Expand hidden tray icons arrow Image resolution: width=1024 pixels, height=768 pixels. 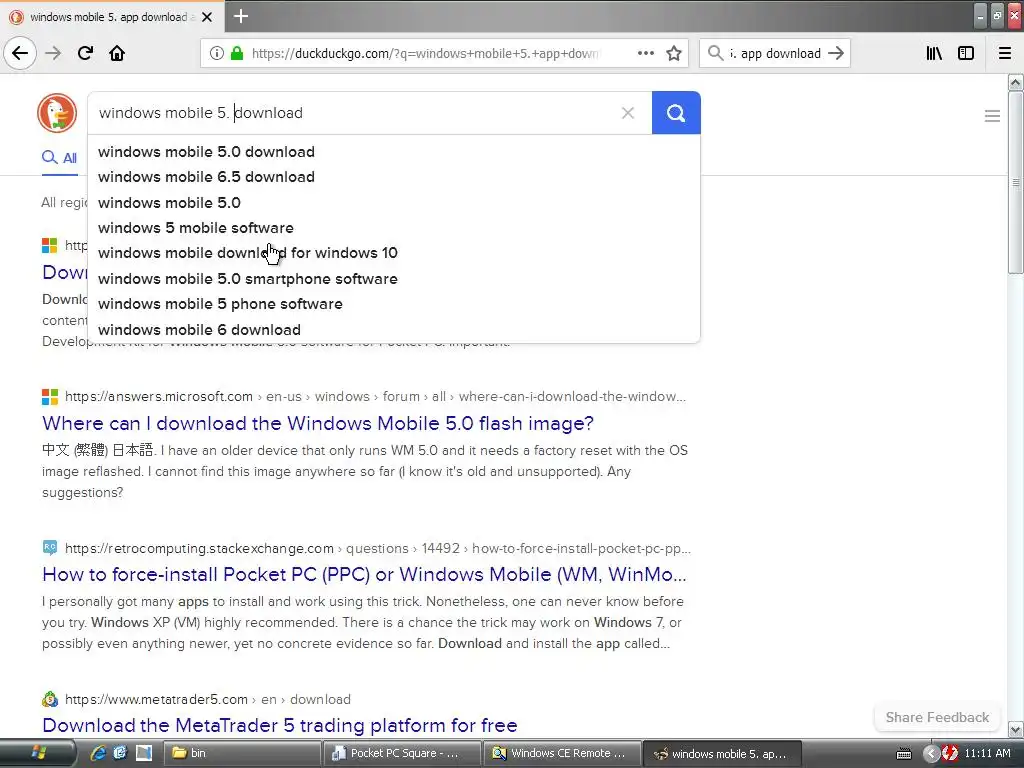click(x=931, y=754)
